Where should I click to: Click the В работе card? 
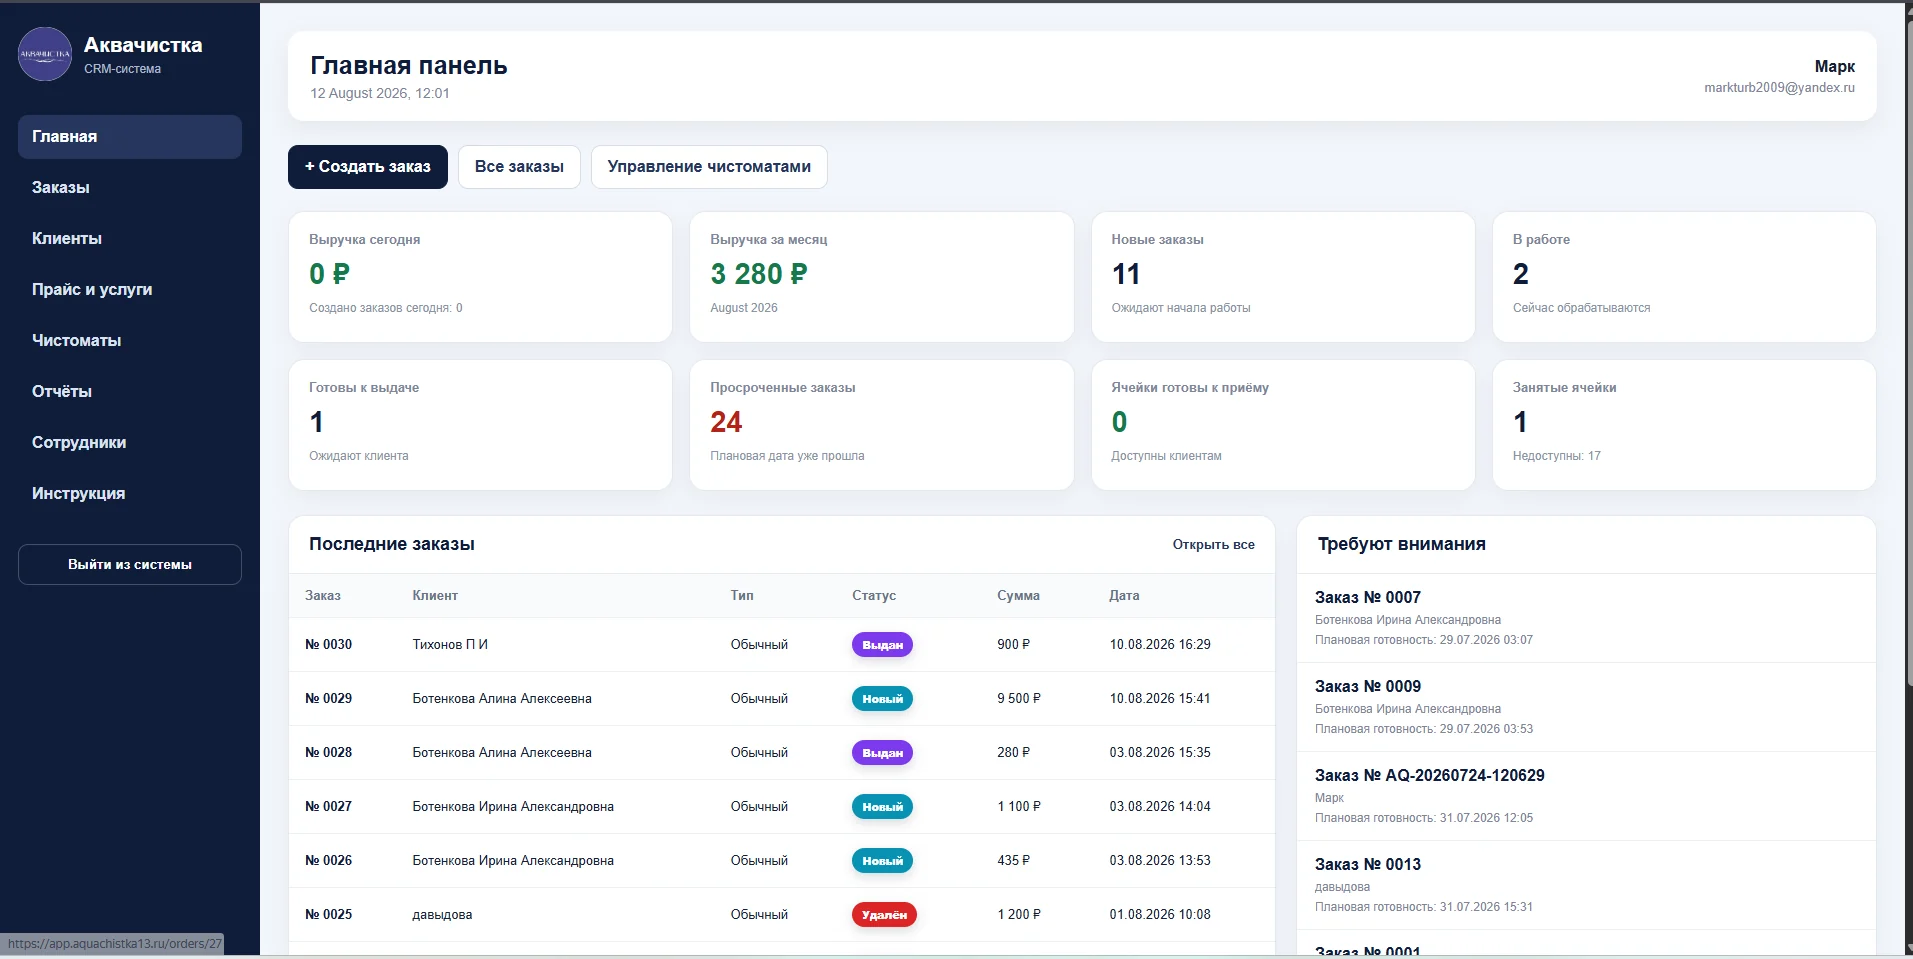(x=1684, y=277)
